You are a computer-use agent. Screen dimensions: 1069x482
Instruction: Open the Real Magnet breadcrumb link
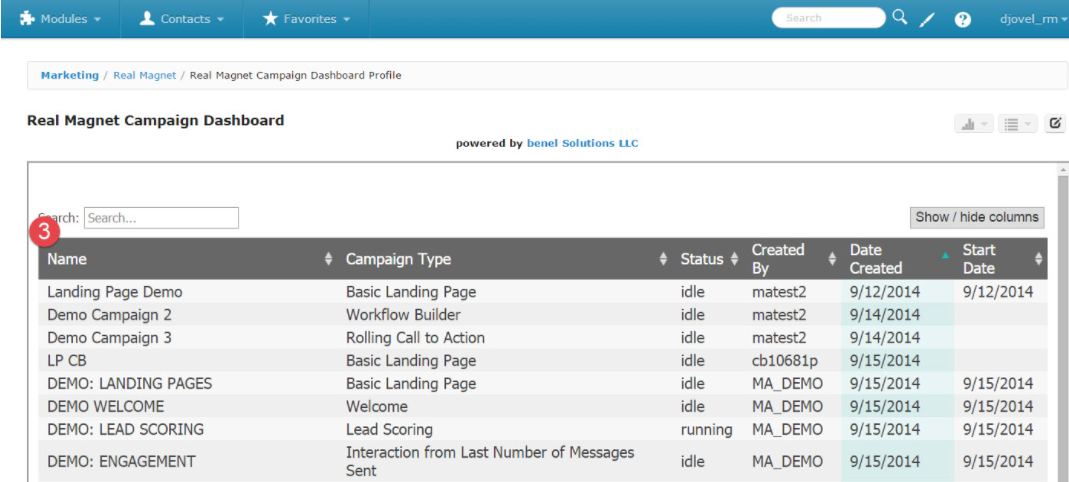[x=145, y=76]
